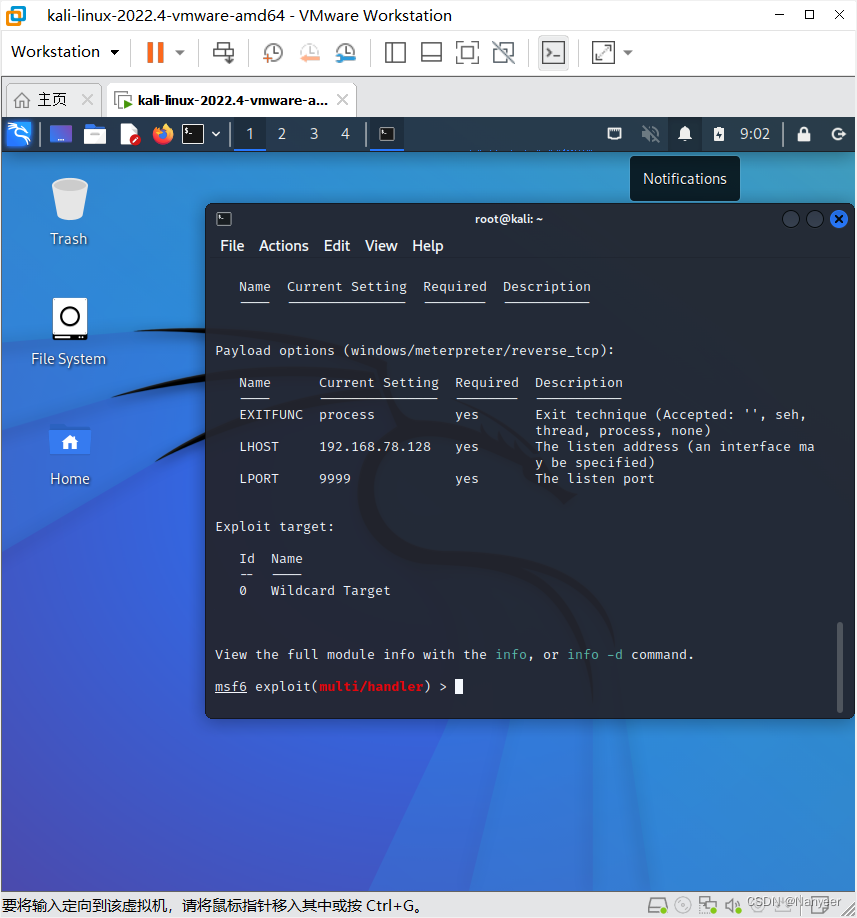Open the terminal File menu
Screen dimensions: 857x918
click(232, 246)
